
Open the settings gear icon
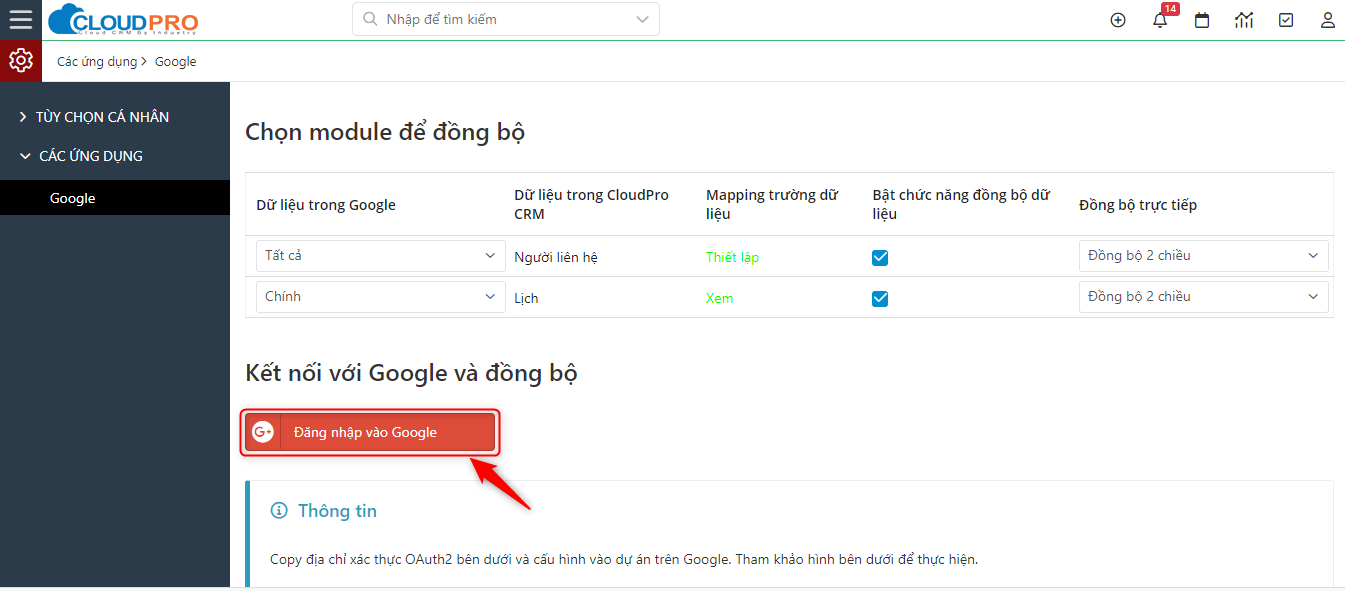coord(21,61)
